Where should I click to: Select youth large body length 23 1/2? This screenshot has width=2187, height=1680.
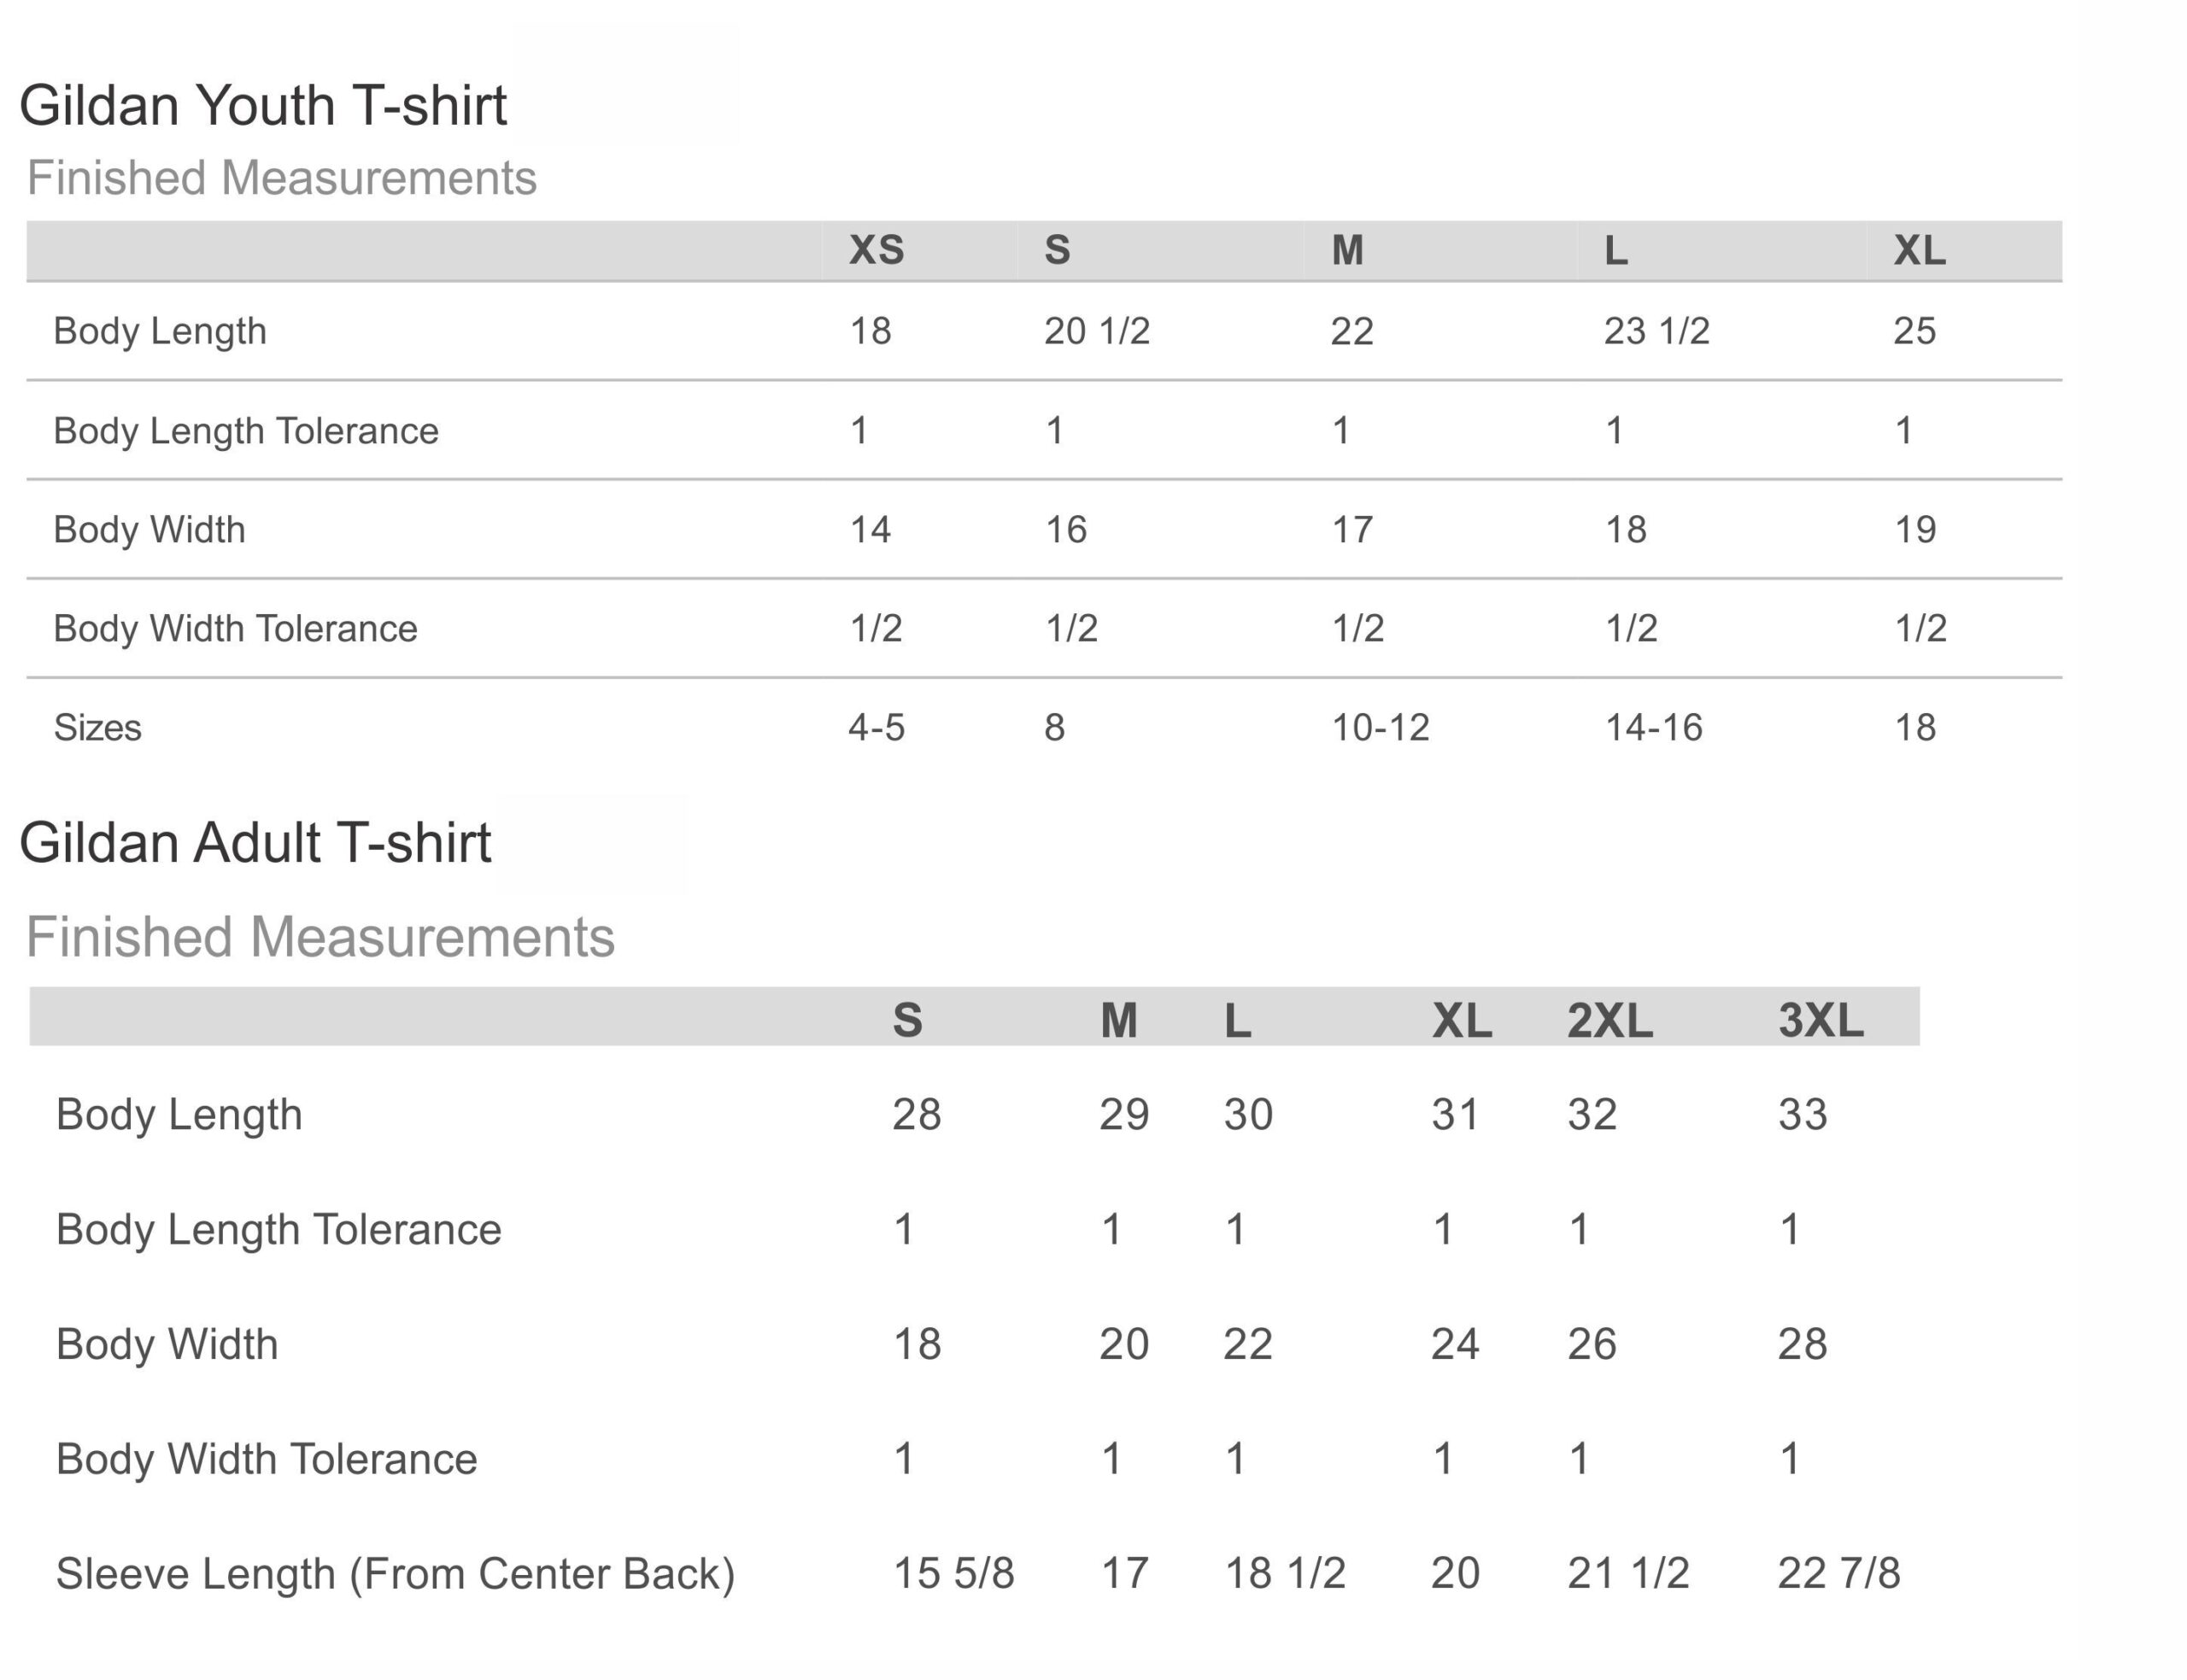(1657, 331)
